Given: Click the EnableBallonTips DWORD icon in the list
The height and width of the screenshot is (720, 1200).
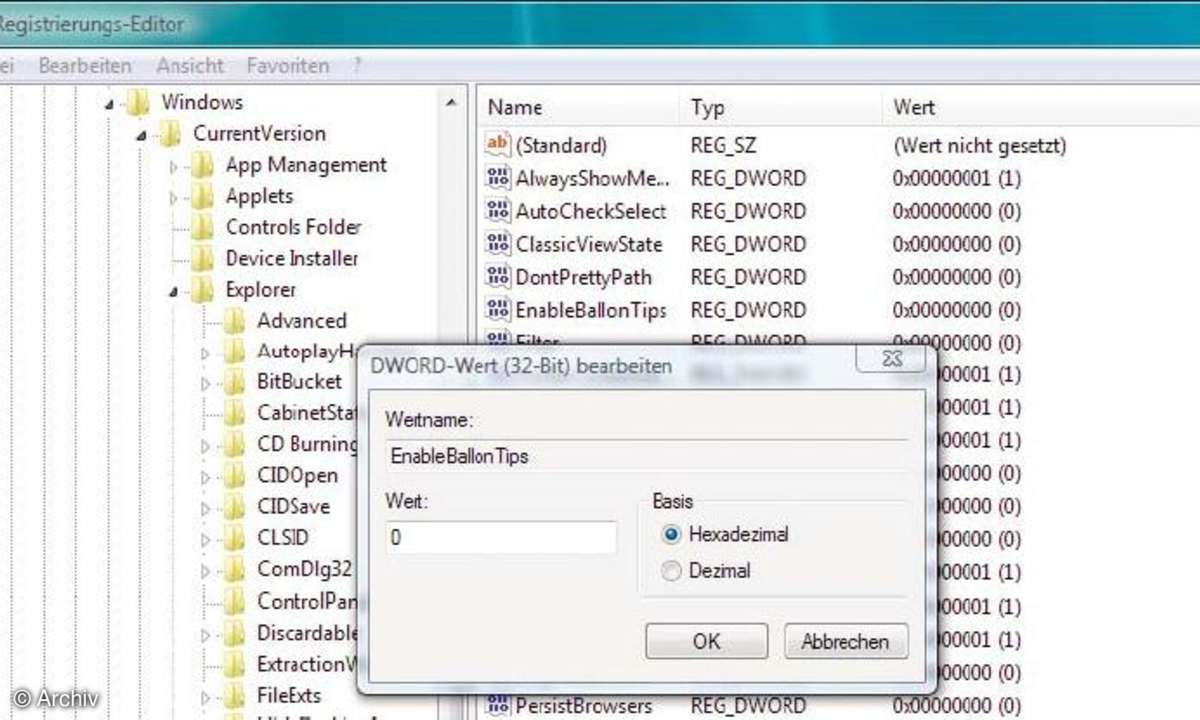Looking at the screenshot, I should tap(497, 309).
